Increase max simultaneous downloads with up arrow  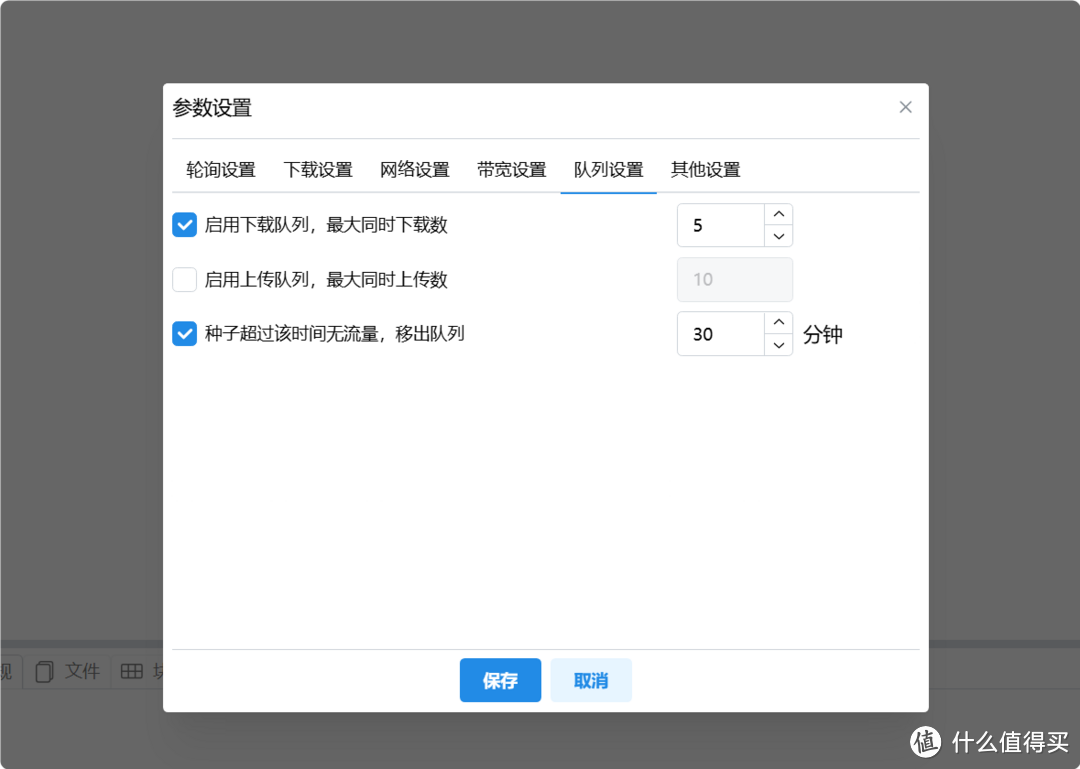778,213
